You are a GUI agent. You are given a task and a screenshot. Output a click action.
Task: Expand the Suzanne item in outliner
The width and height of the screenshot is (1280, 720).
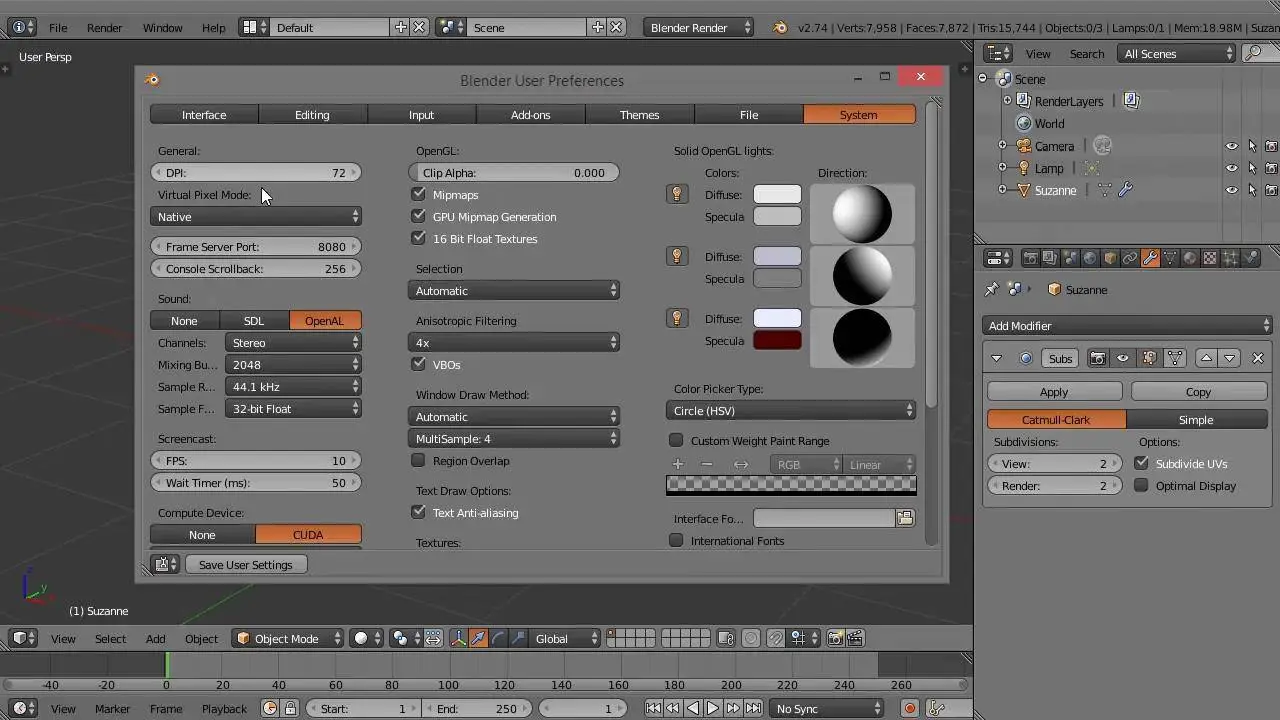[x=1002, y=190]
